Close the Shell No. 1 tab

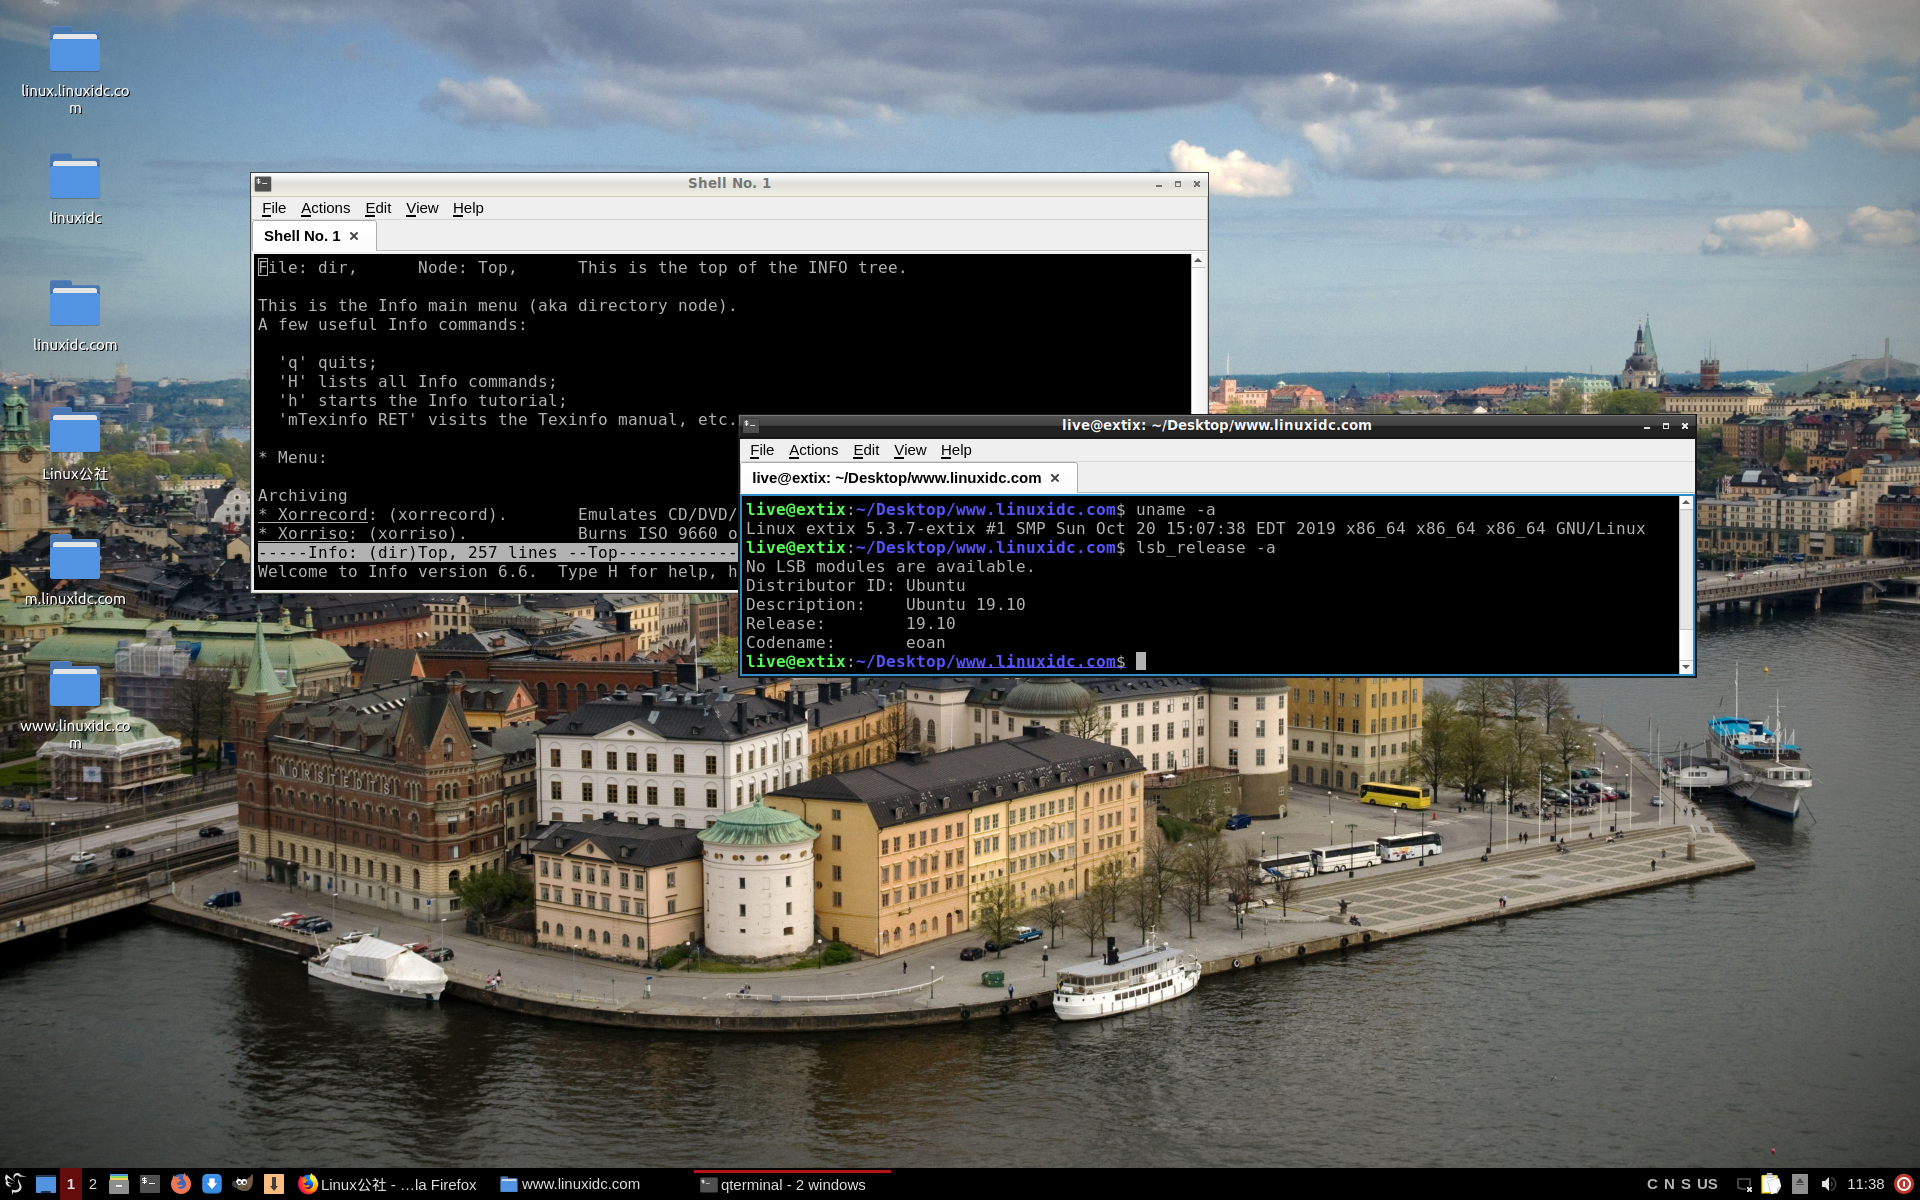click(x=354, y=236)
